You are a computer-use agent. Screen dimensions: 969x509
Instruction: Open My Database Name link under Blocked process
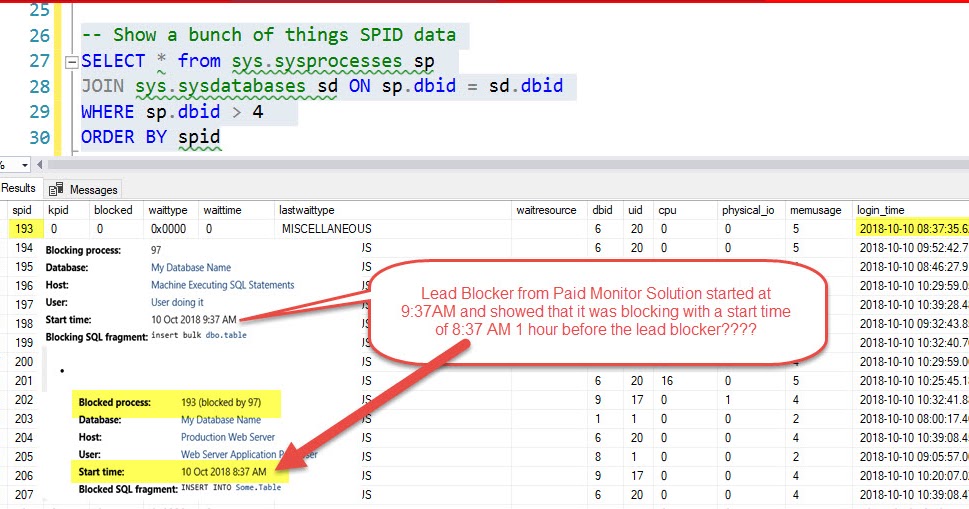point(221,419)
